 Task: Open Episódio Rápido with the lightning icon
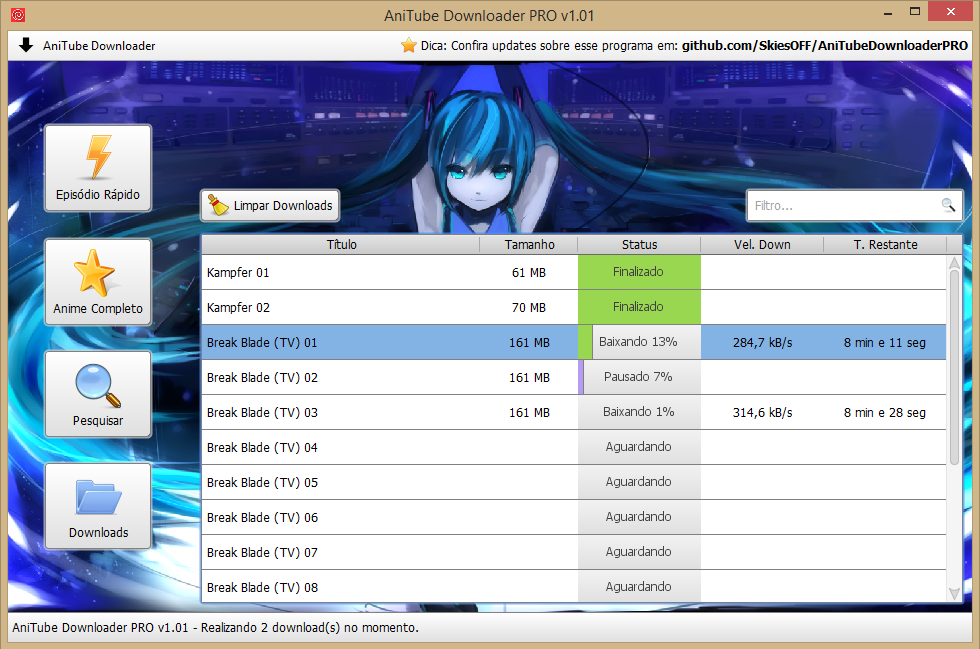pyautogui.click(x=98, y=168)
